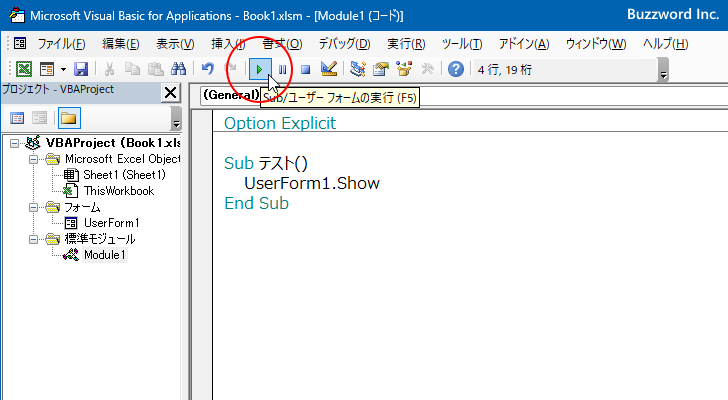Select Module1 in the project tree
This screenshot has width=728, height=400.
click(104, 255)
